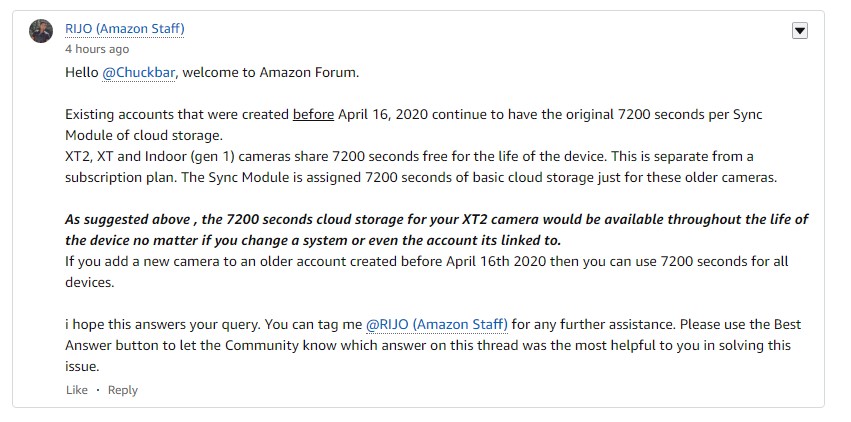851x422 pixels.
Task: Click RIJO's profile avatar picture
Action: click(x=41, y=31)
